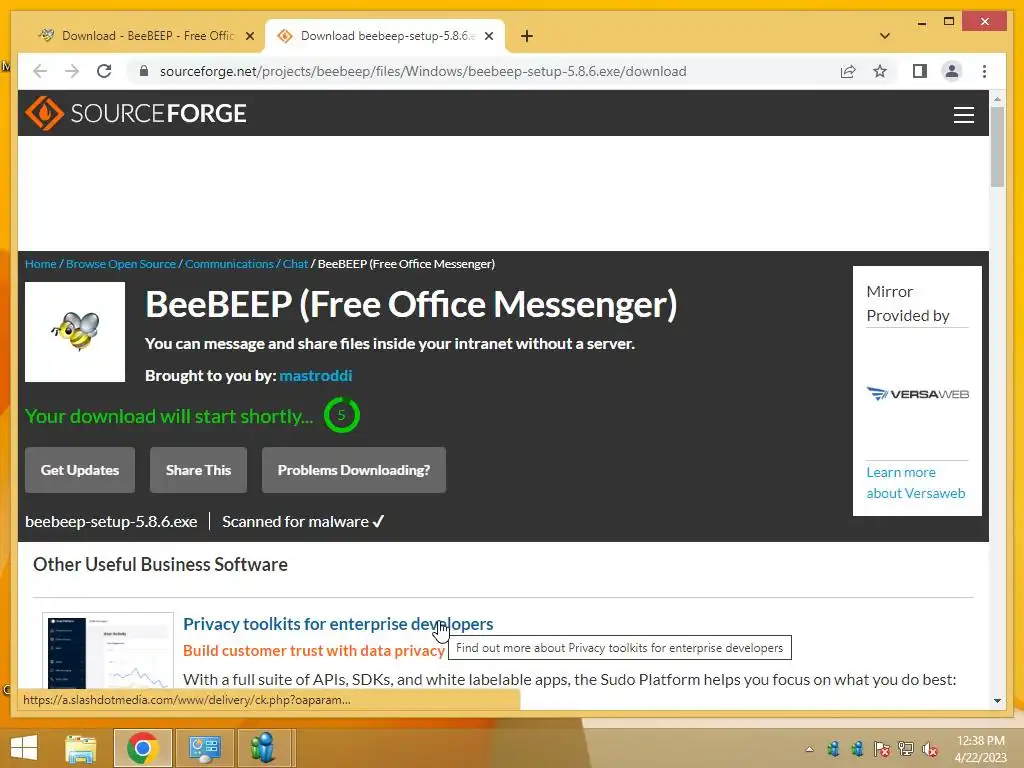1024x768 pixels.
Task: Click the network tray icon
Action: coord(905,749)
